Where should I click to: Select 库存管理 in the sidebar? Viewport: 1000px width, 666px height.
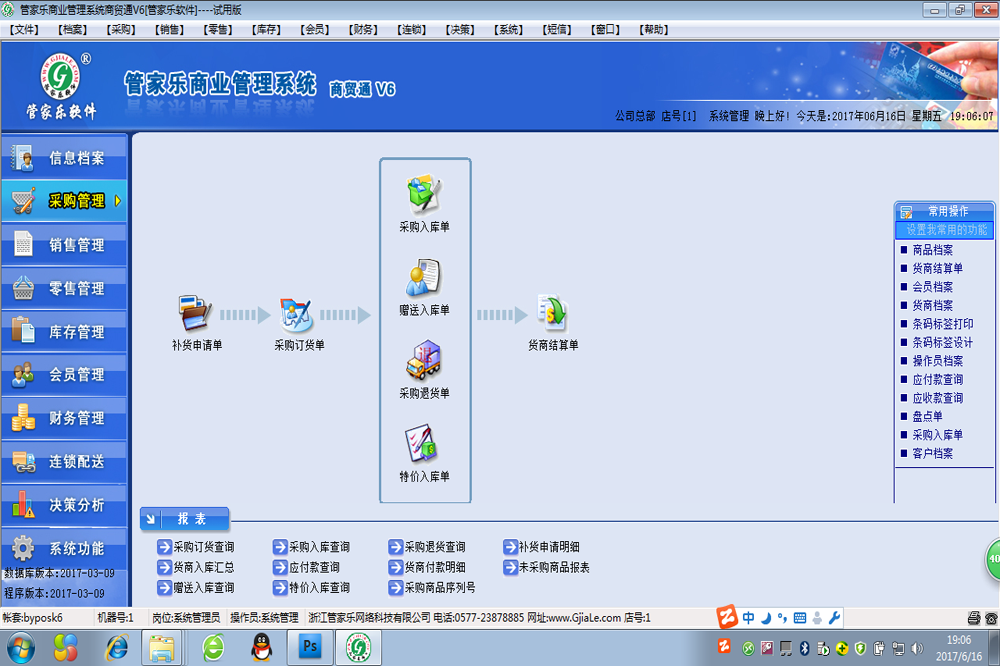click(x=64, y=332)
